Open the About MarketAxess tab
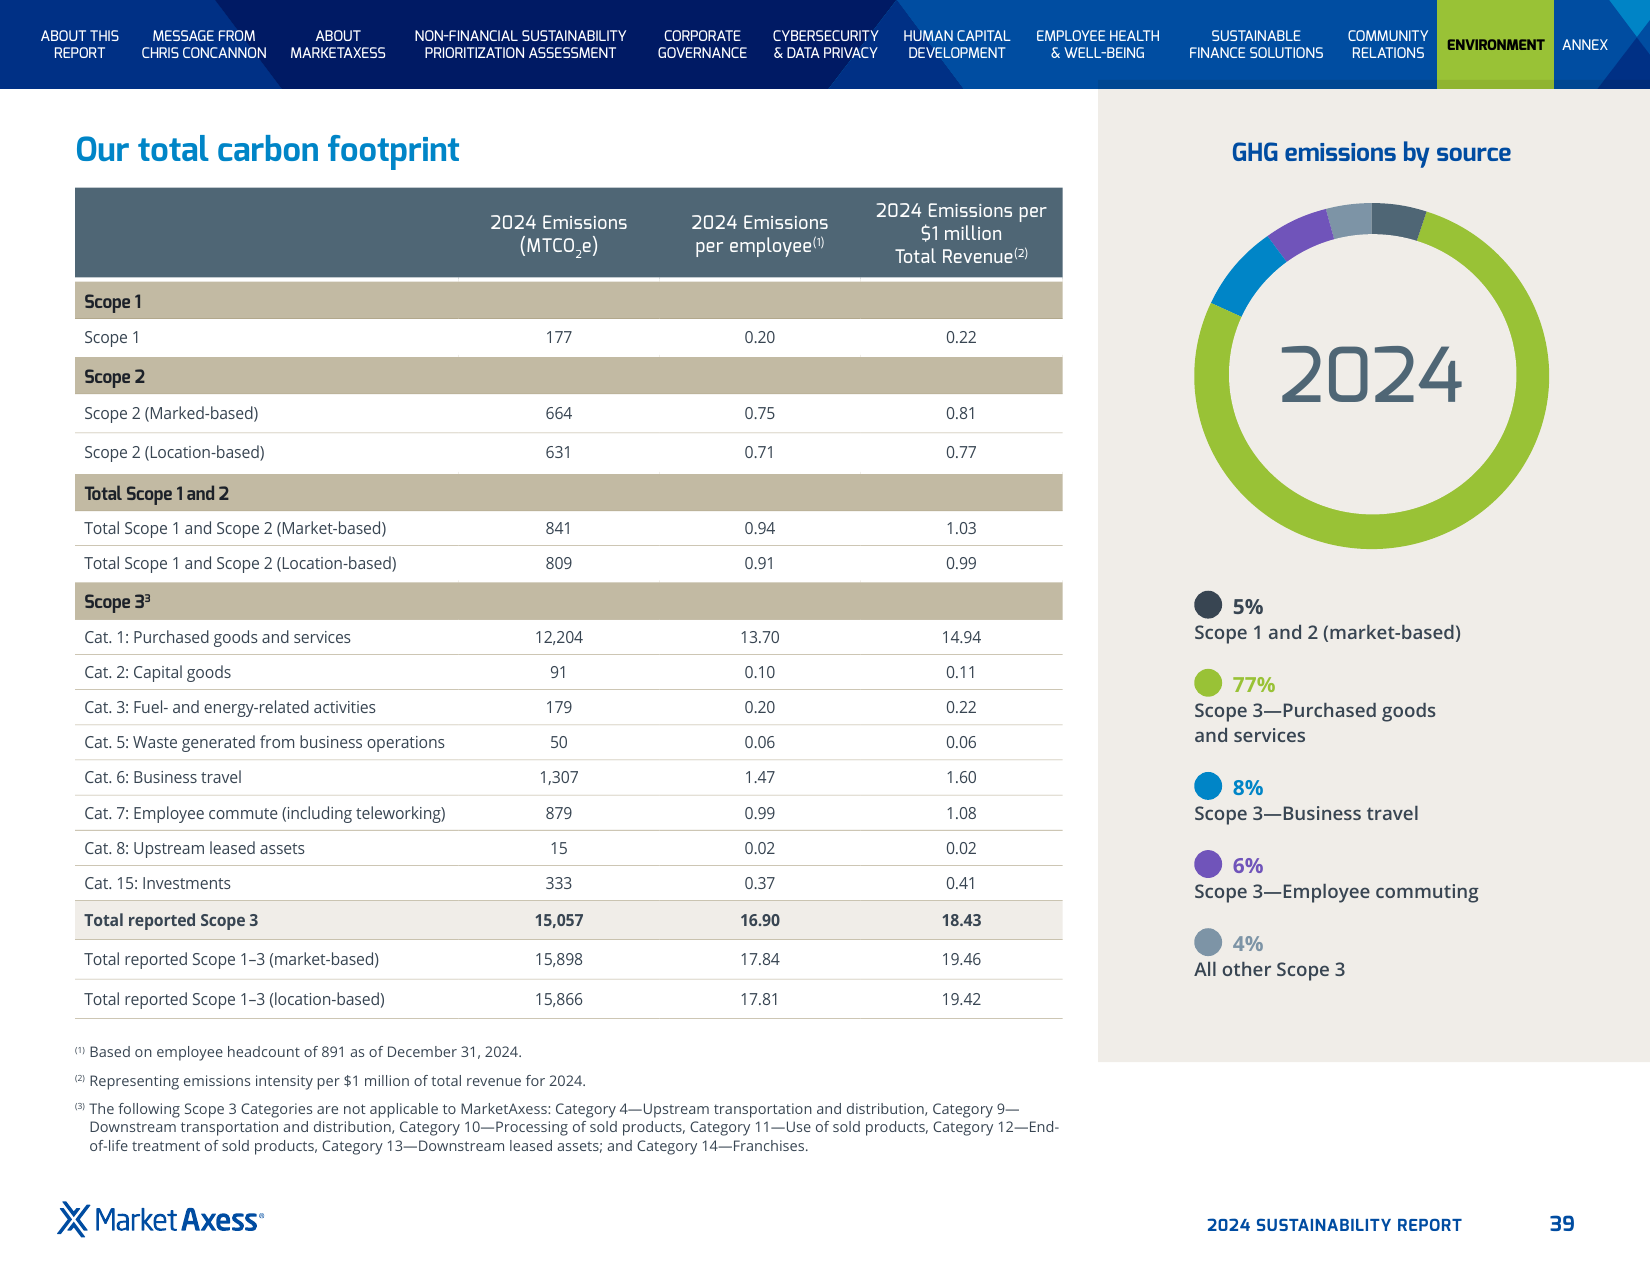The width and height of the screenshot is (1650, 1275). 338,44
